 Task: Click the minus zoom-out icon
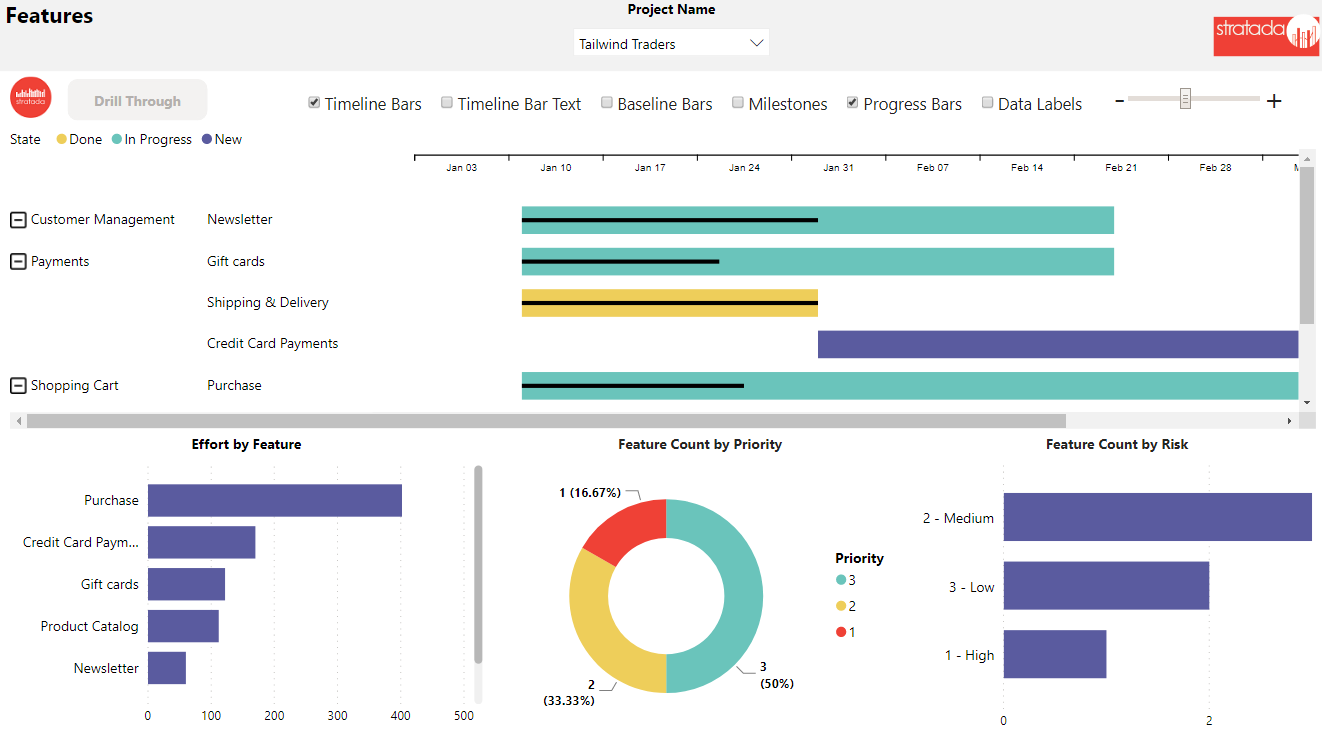pos(1120,100)
